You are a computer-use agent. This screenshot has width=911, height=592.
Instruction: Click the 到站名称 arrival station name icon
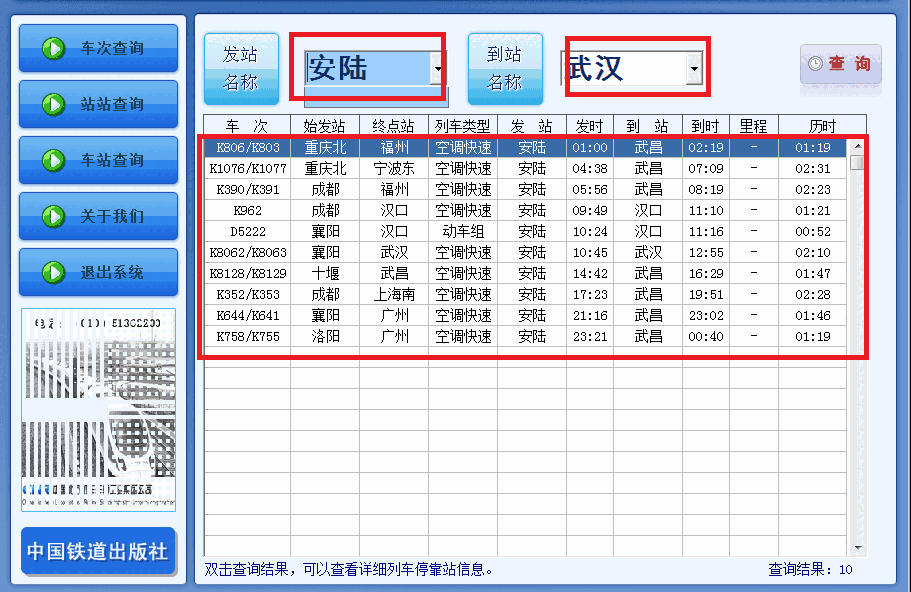pyautogui.click(x=505, y=68)
